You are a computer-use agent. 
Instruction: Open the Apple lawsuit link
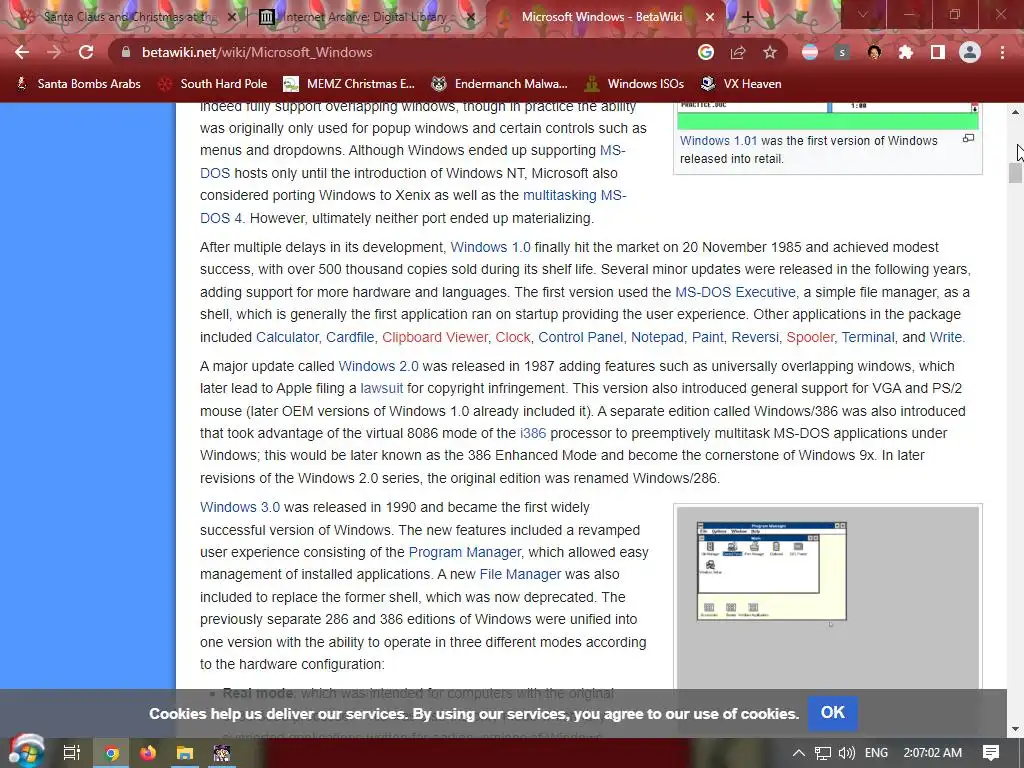[x=381, y=389]
